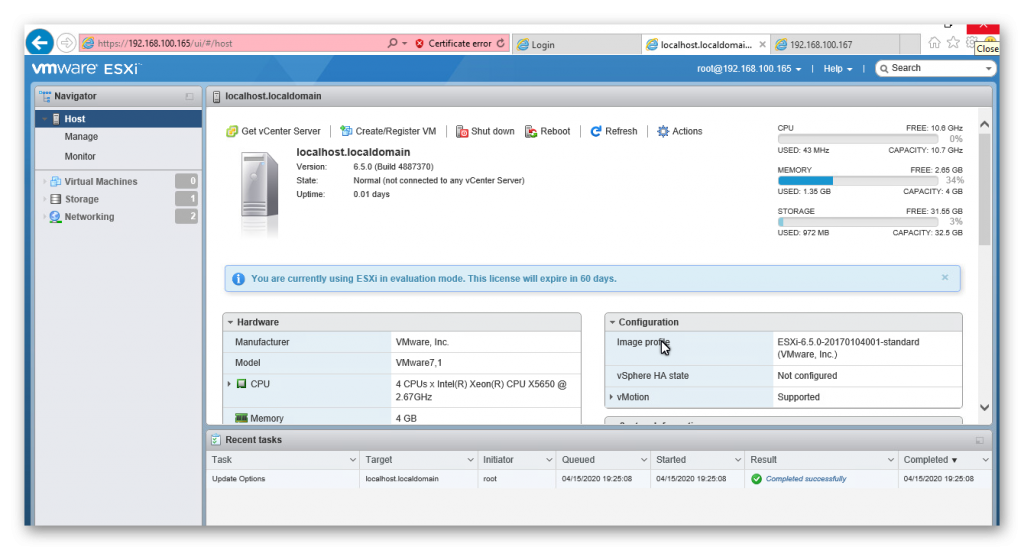Open Virtual Machines in the Navigator
This screenshot has height=550, width=1024.
pos(101,182)
